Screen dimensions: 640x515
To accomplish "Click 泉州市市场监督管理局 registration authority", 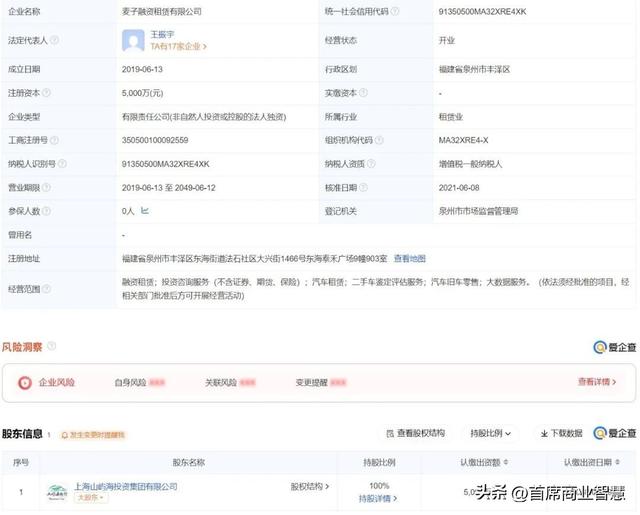I will (478, 211).
